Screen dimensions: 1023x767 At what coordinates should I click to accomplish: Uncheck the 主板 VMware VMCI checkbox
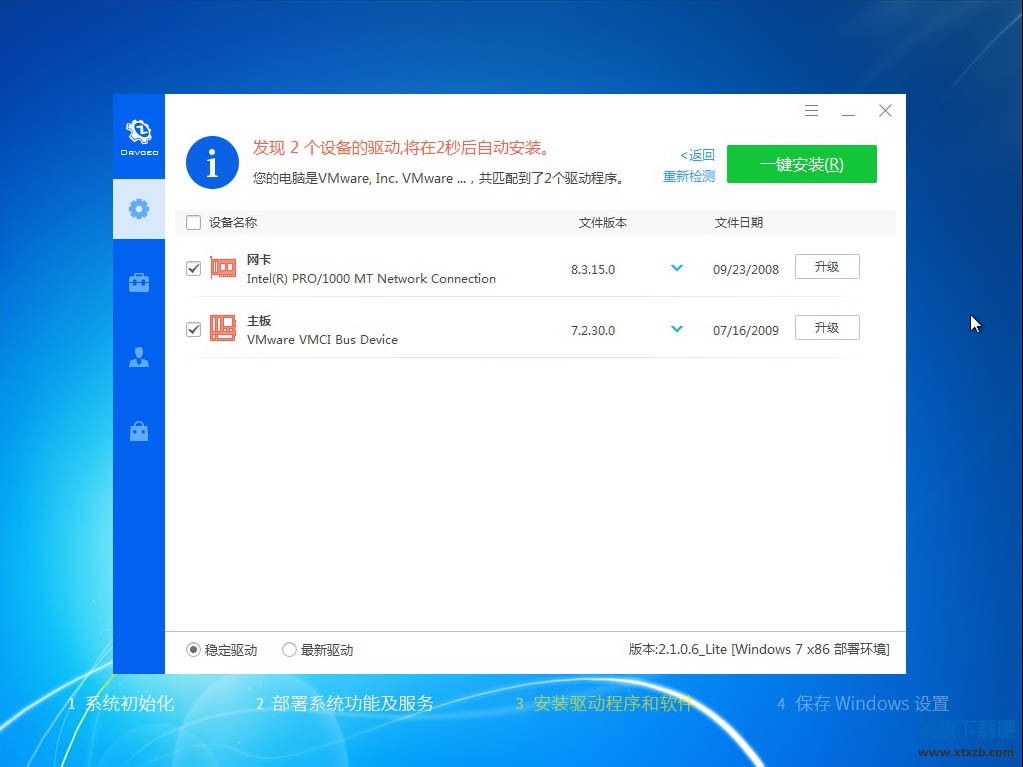click(193, 329)
